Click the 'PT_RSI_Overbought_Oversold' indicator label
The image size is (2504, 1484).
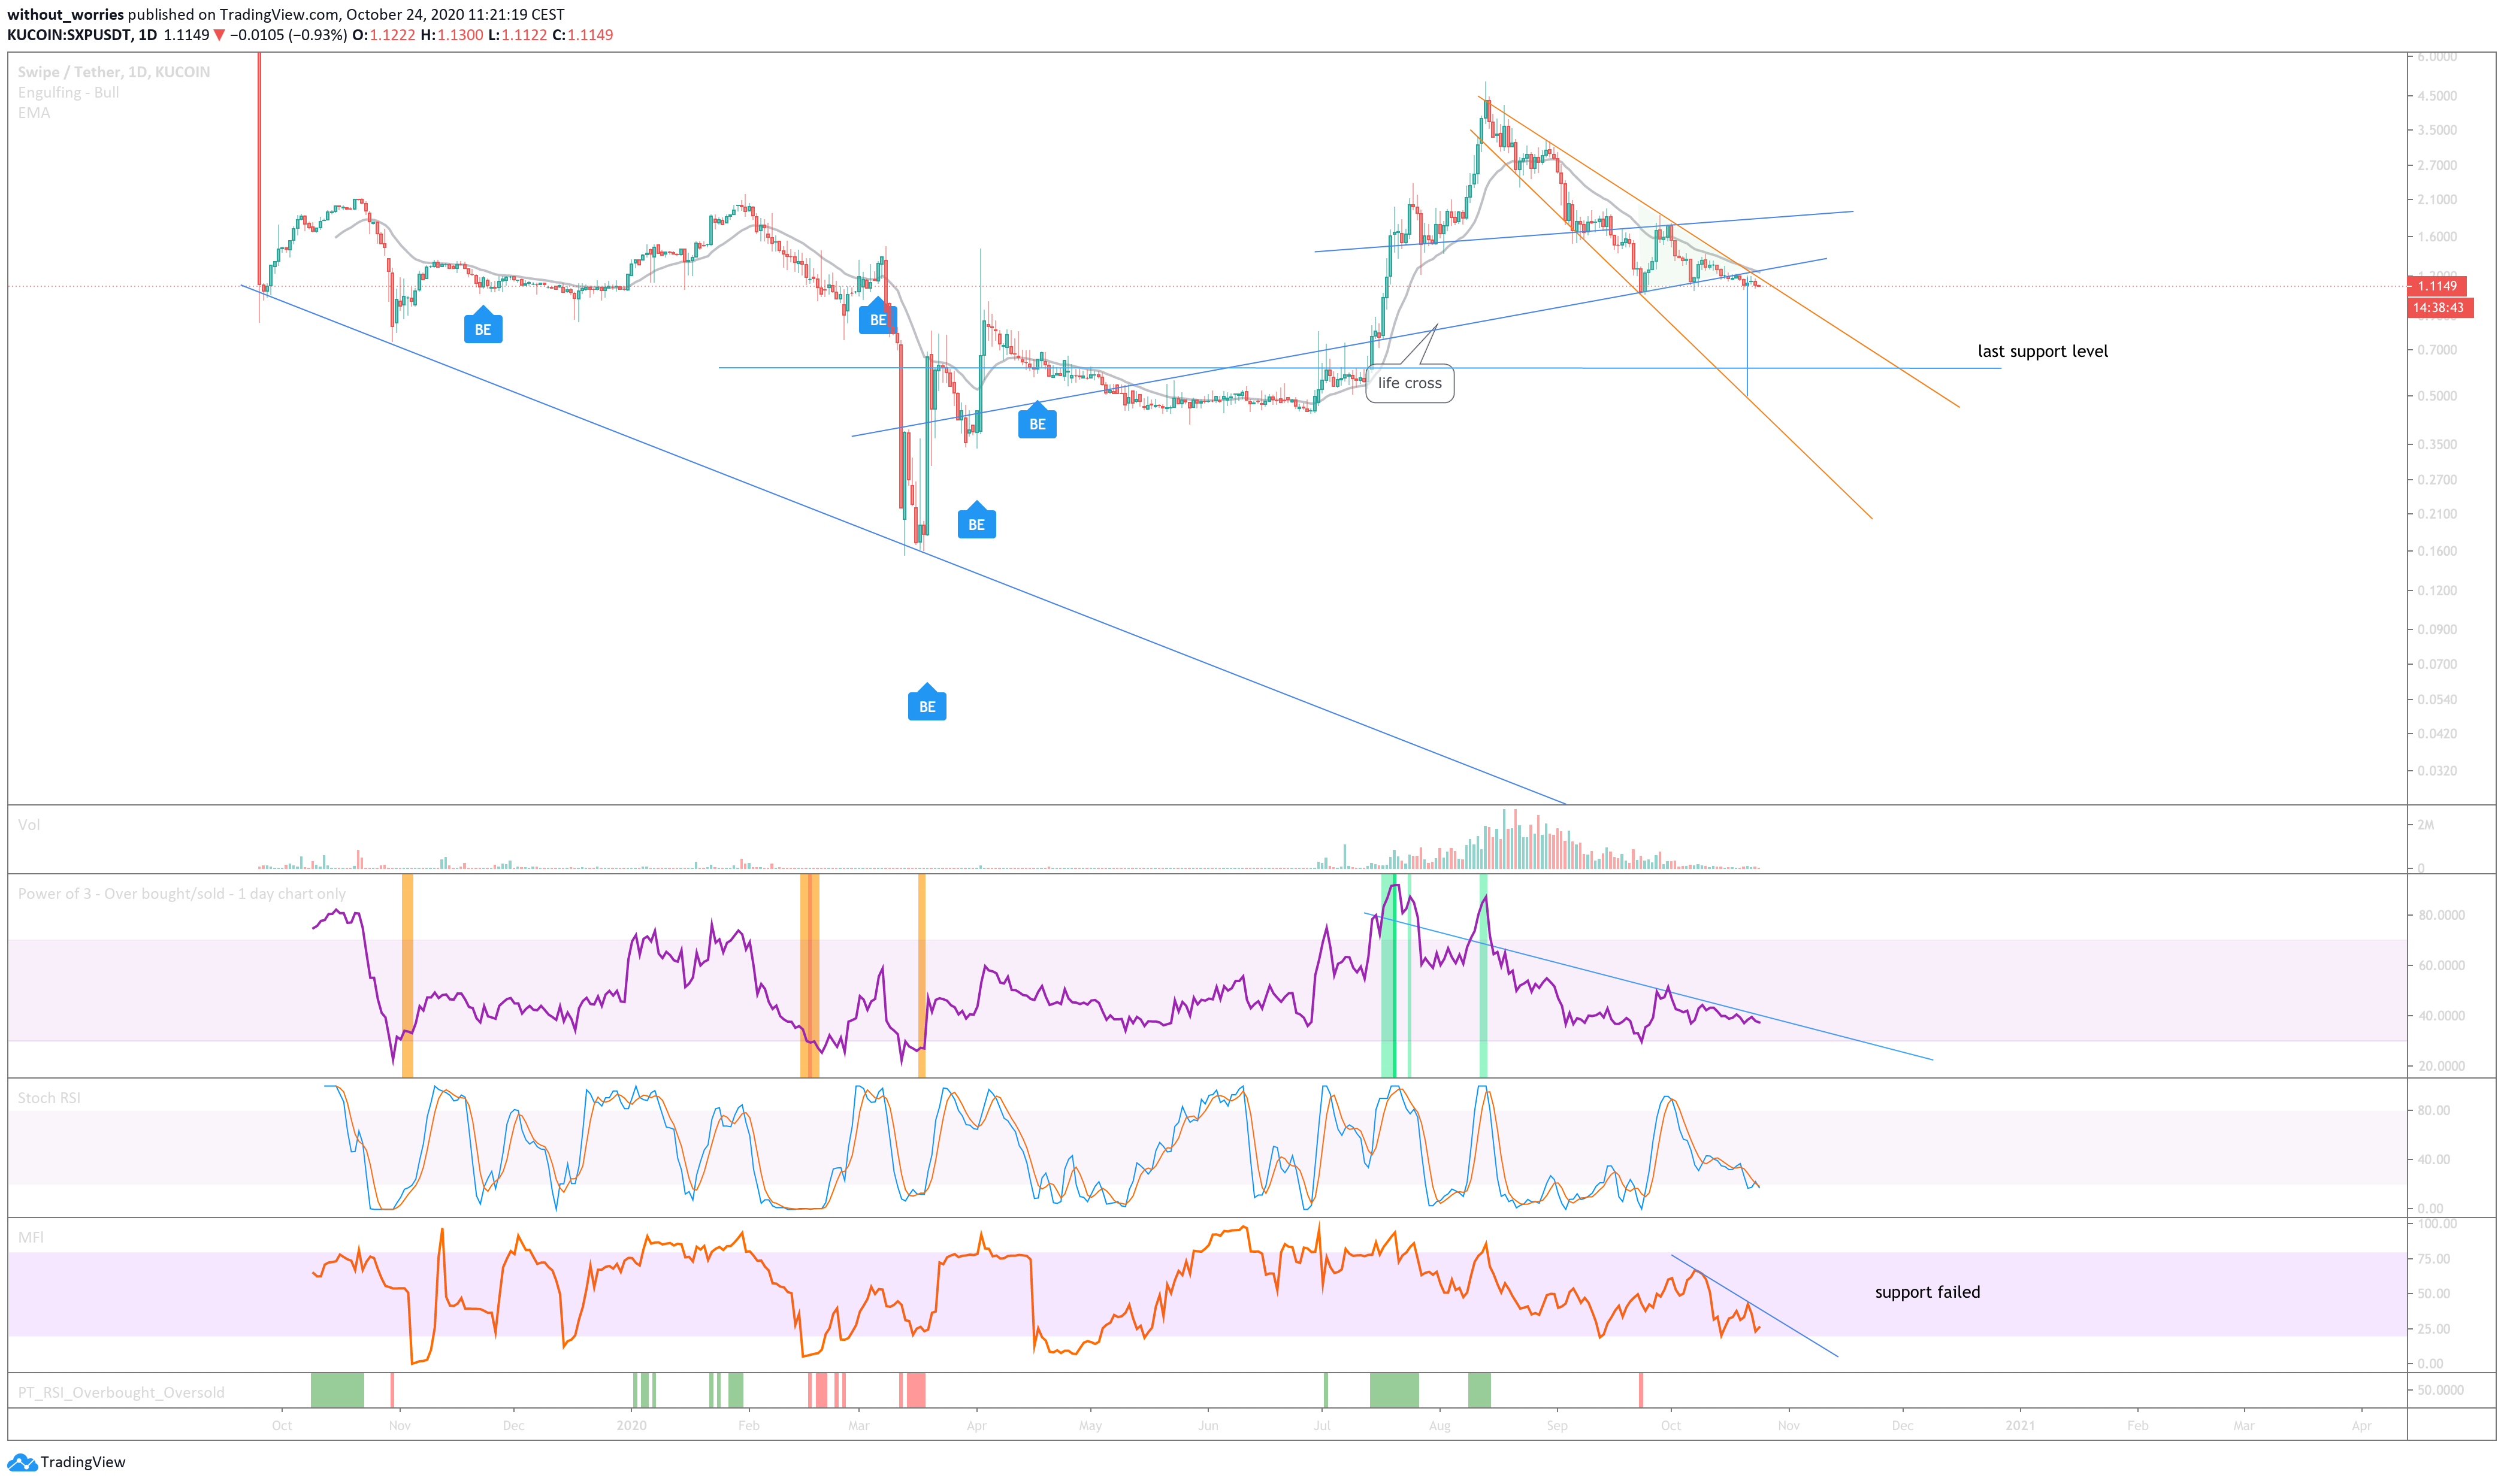(121, 1392)
